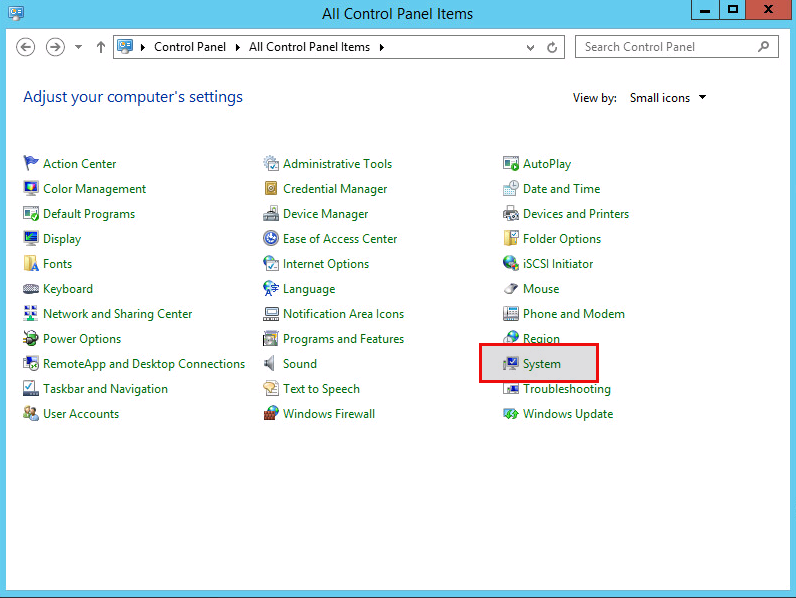The height and width of the screenshot is (598, 796).
Task: Expand the address bar history dropdown arrow
Action: tap(533, 47)
